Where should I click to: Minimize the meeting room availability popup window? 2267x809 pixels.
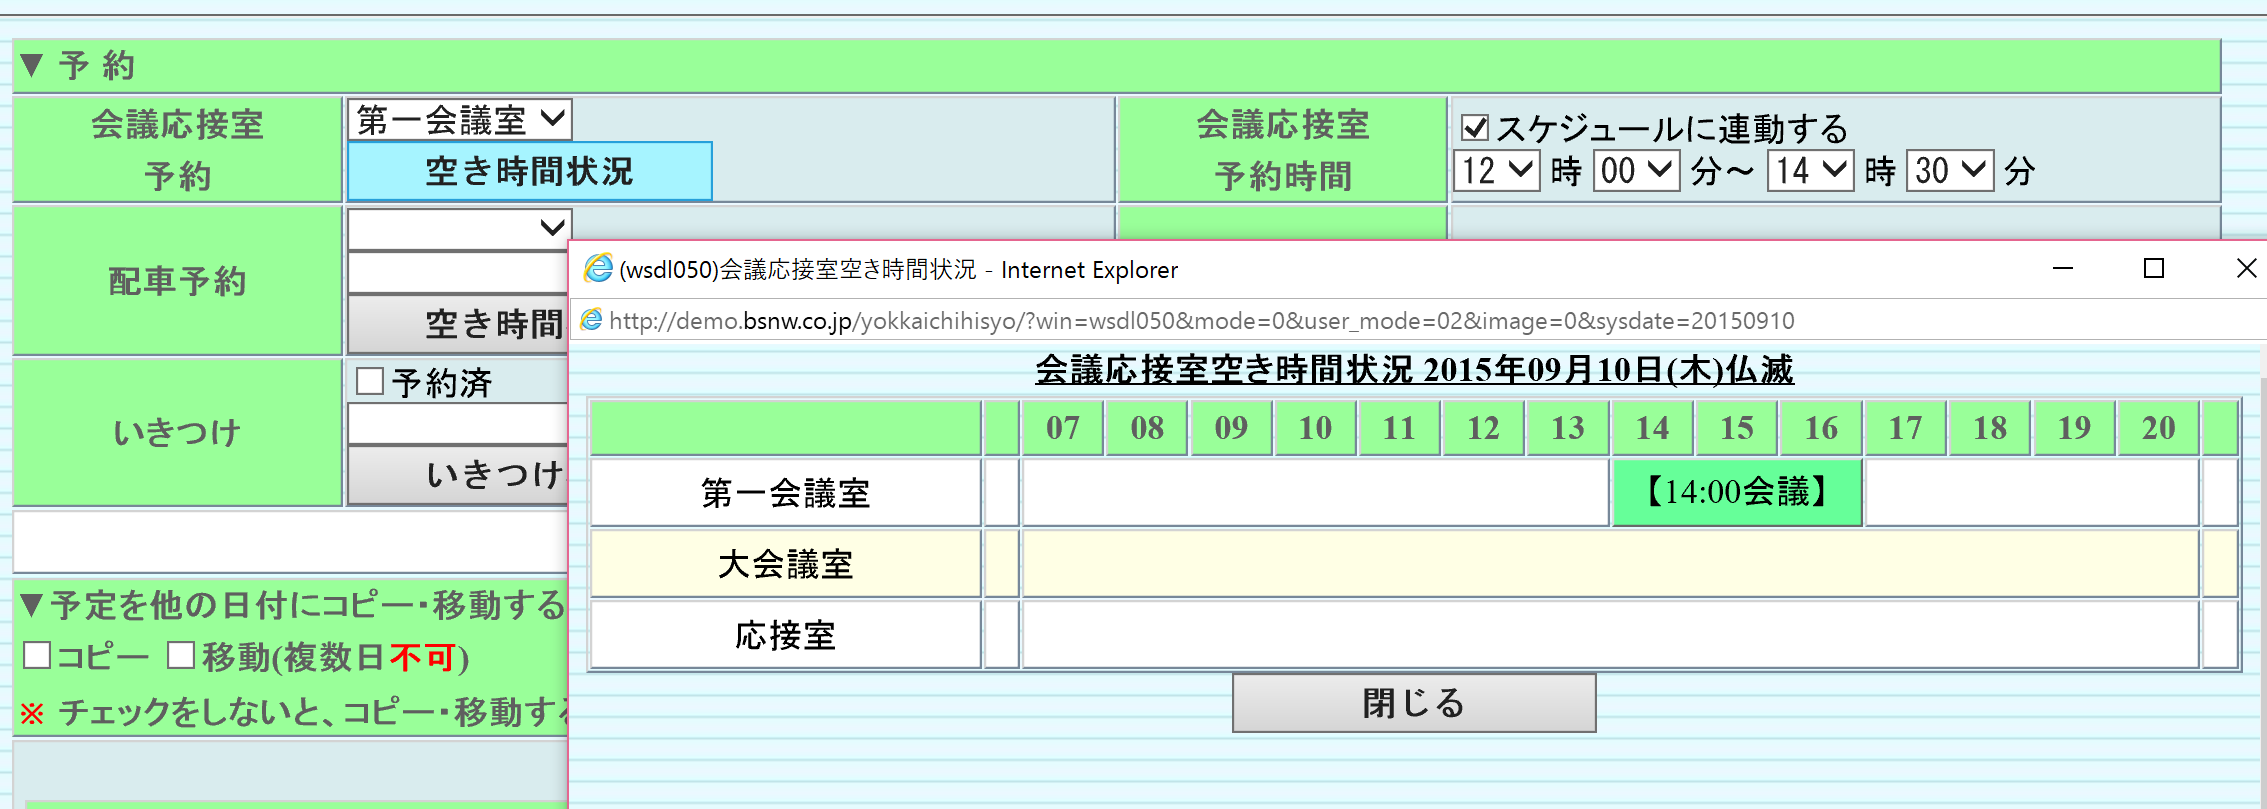coord(2062,268)
